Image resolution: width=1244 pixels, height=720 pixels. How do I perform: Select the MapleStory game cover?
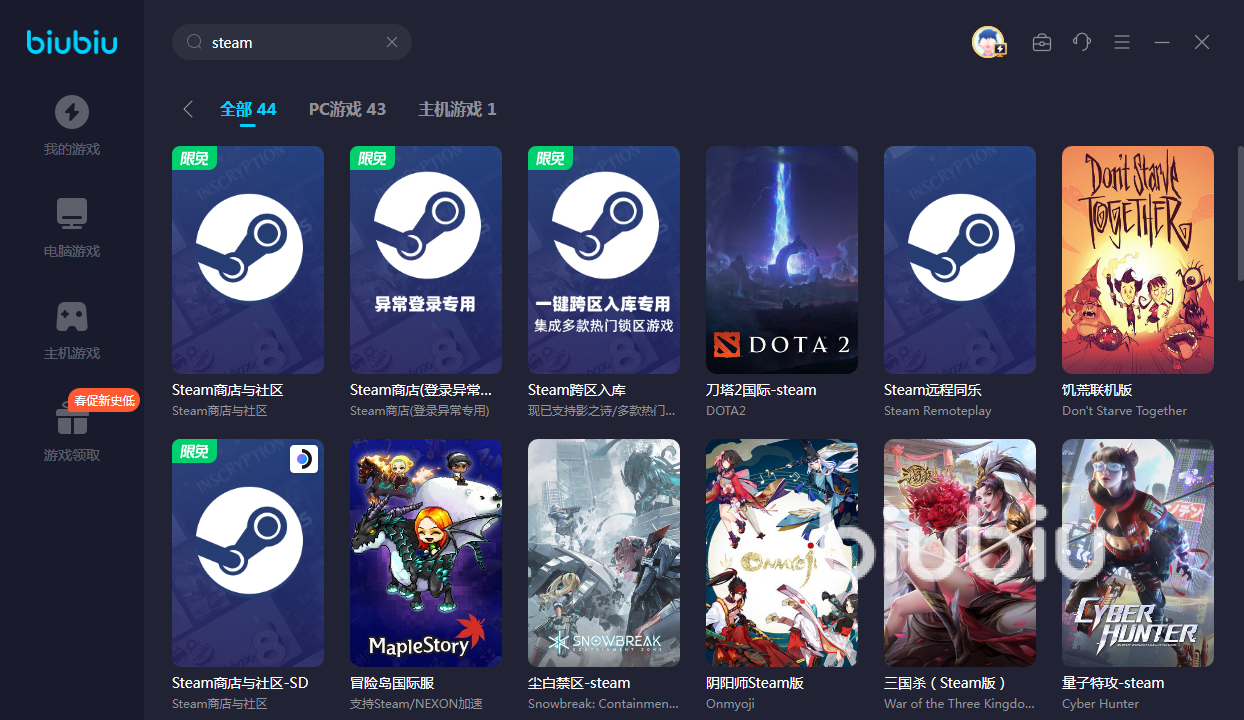(x=425, y=552)
